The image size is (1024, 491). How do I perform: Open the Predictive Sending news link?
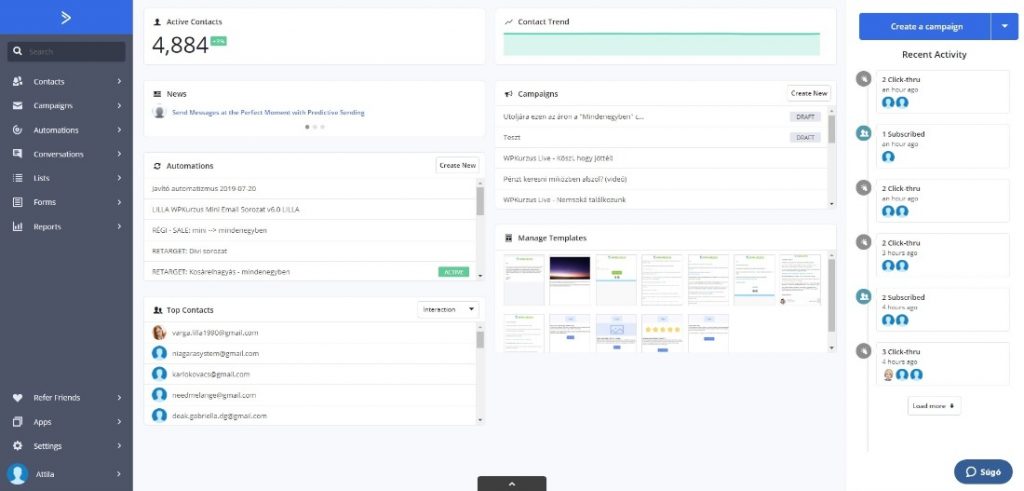pos(268,113)
